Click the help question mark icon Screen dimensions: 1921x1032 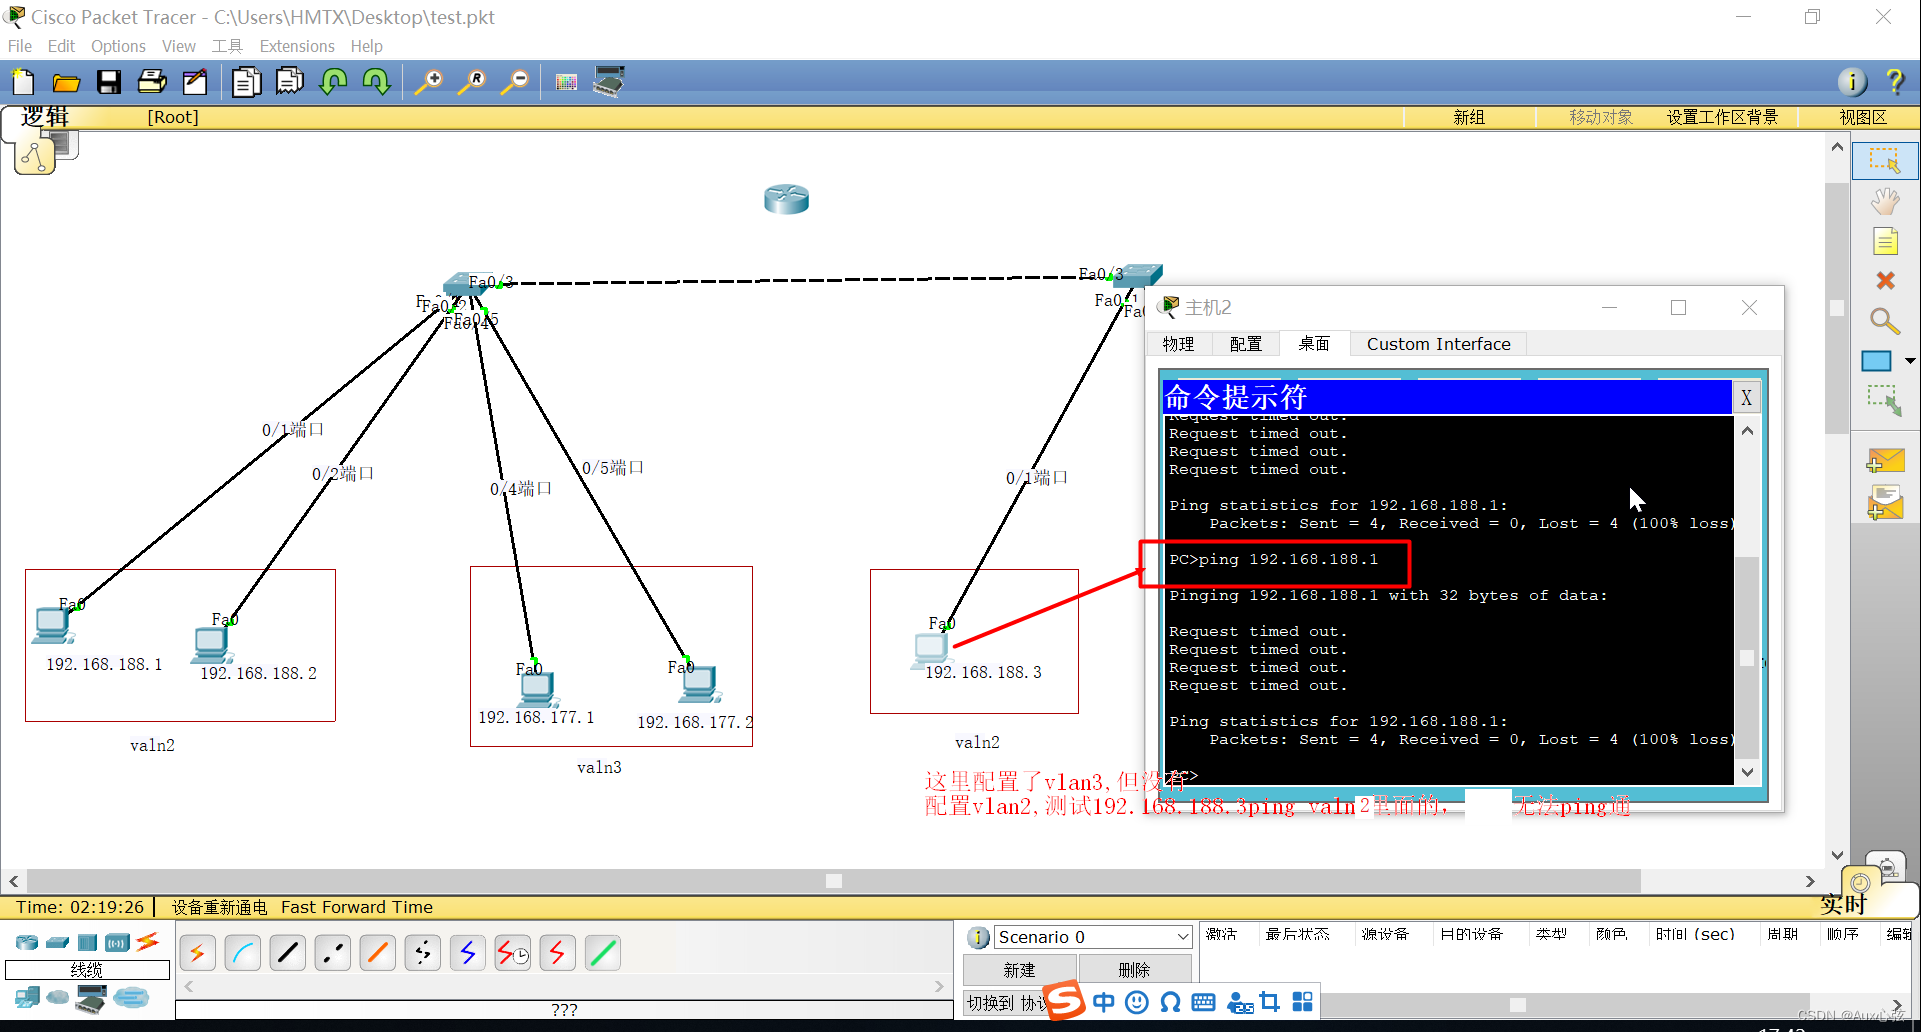pyautogui.click(x=1894, y=82)
